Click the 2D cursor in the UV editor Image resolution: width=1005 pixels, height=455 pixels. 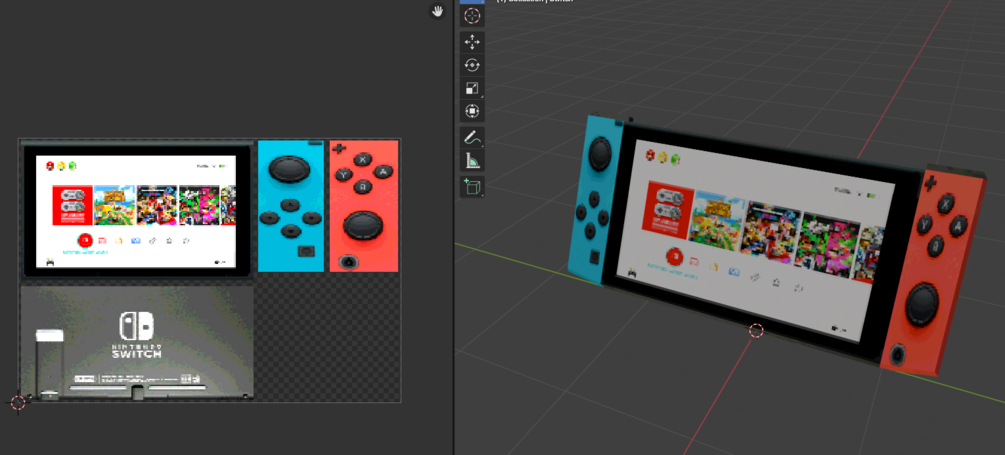coord(18,402)
